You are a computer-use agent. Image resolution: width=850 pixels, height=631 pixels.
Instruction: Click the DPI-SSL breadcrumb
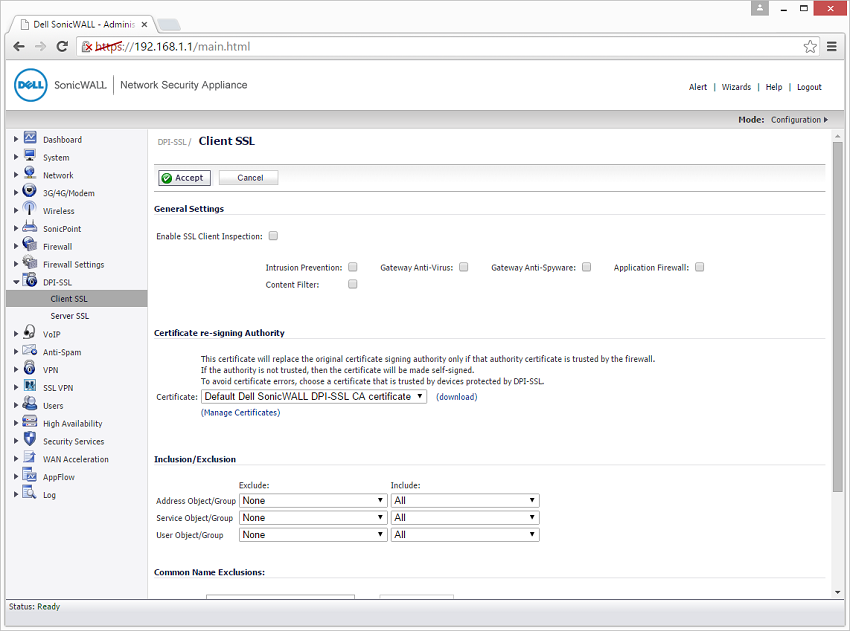click(x=172, y=142)
